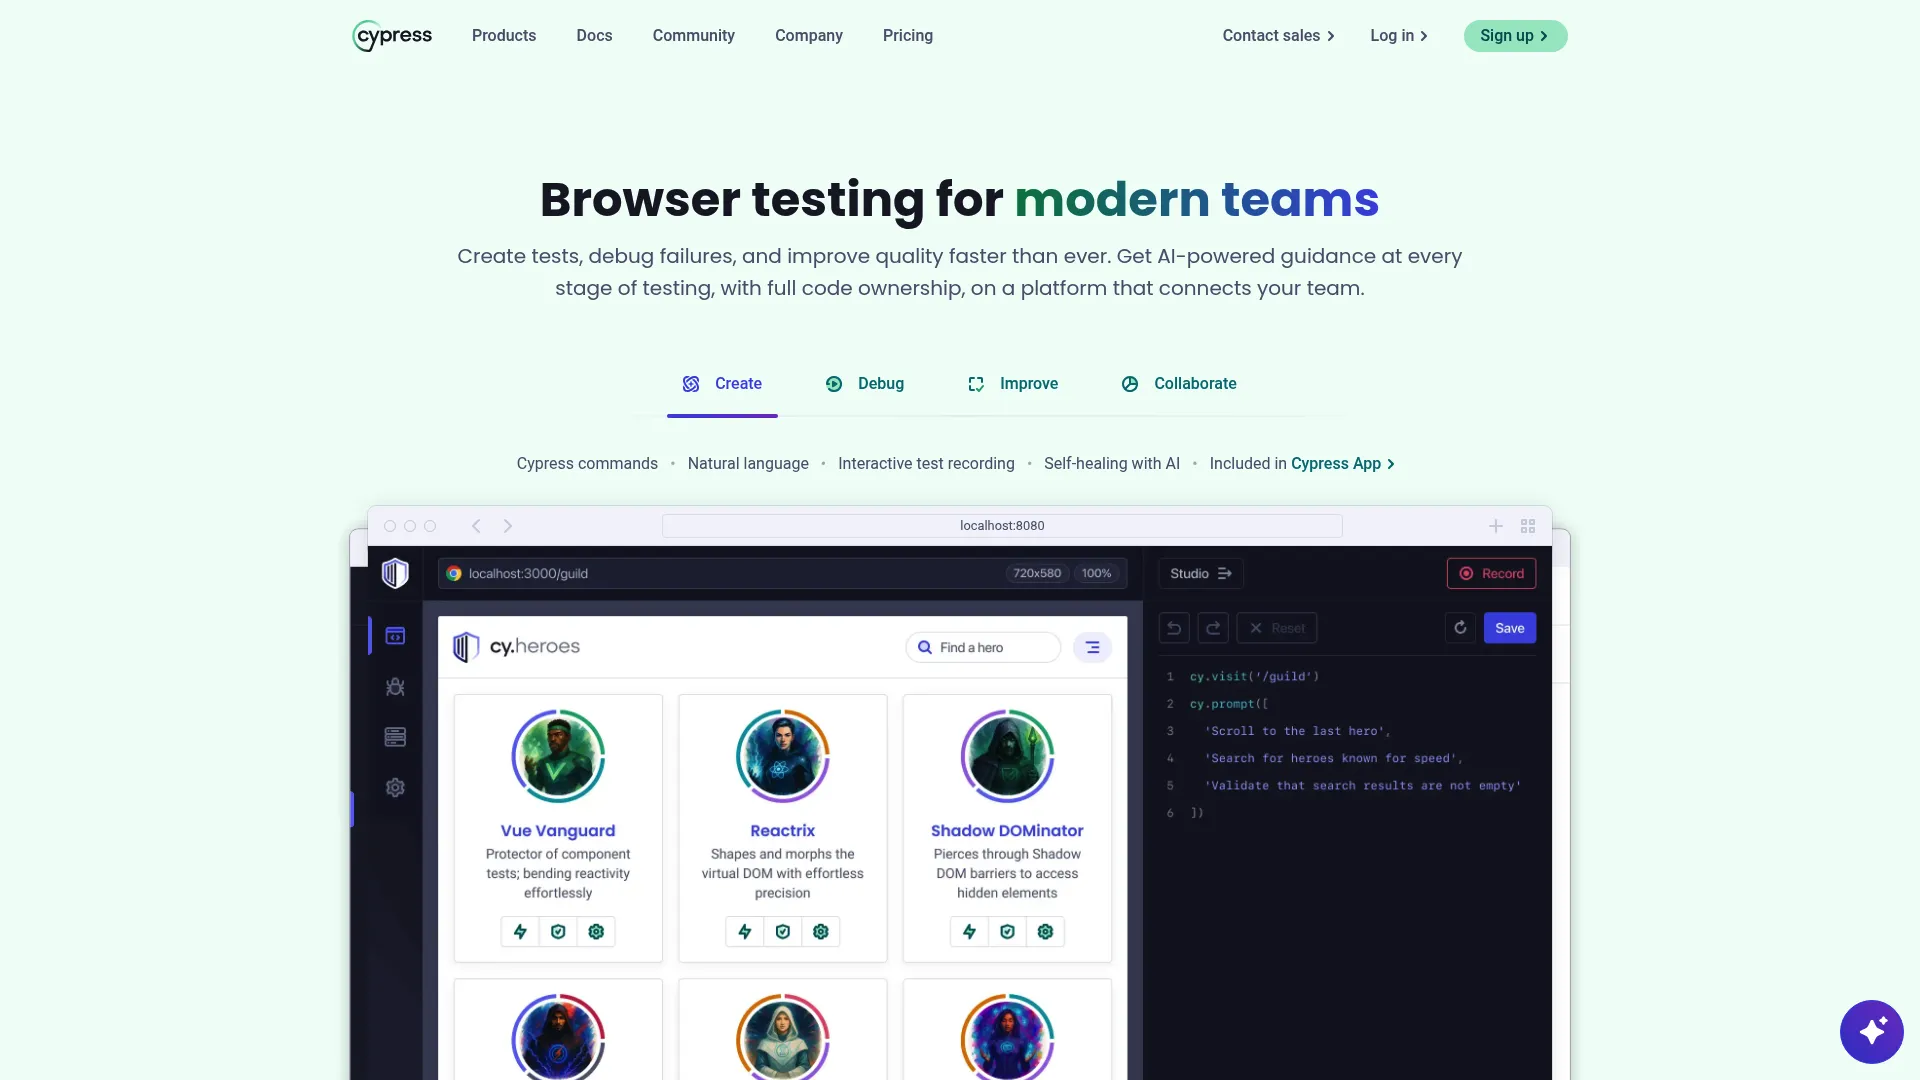Open the Community menu

[x=694, y=36]
